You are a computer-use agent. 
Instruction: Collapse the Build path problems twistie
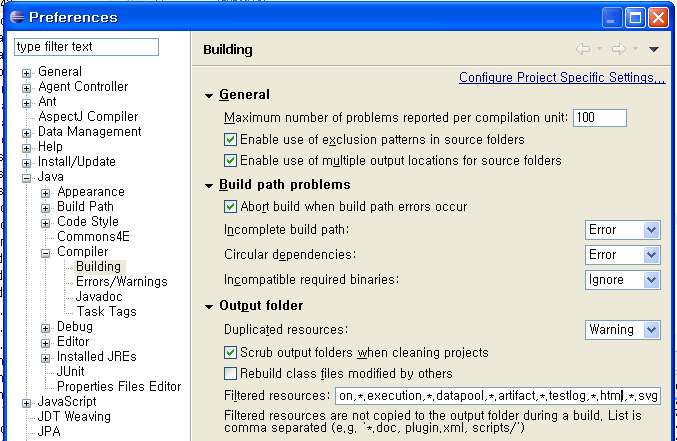209,186
